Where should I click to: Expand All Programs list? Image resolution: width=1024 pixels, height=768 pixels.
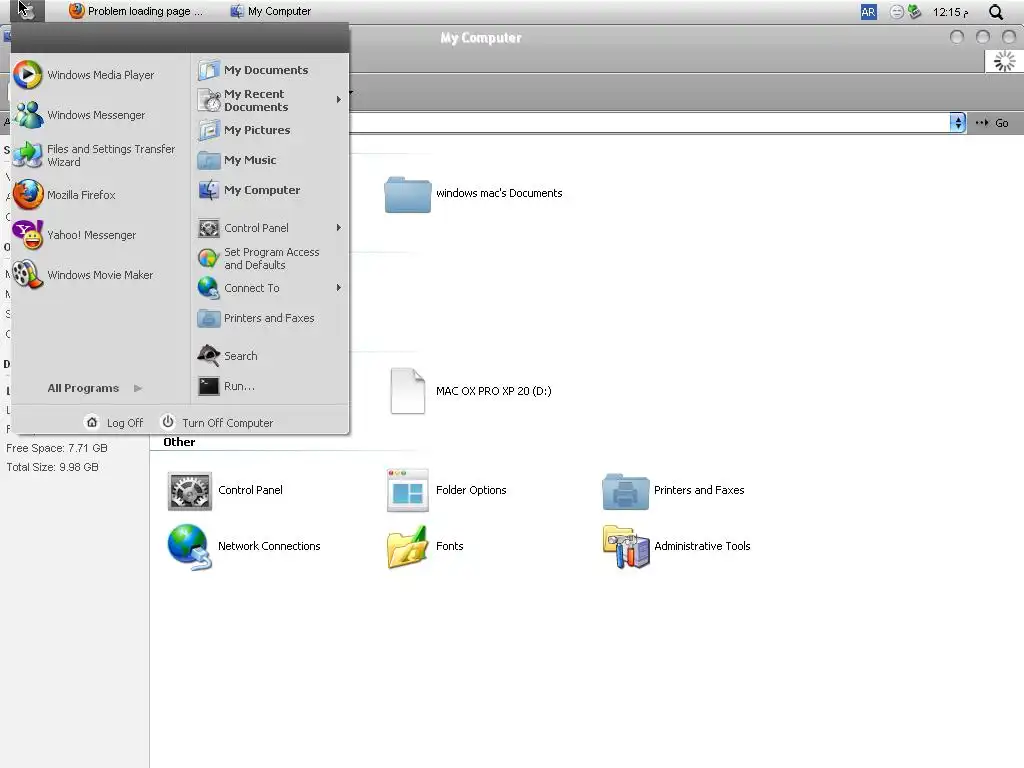95,388
